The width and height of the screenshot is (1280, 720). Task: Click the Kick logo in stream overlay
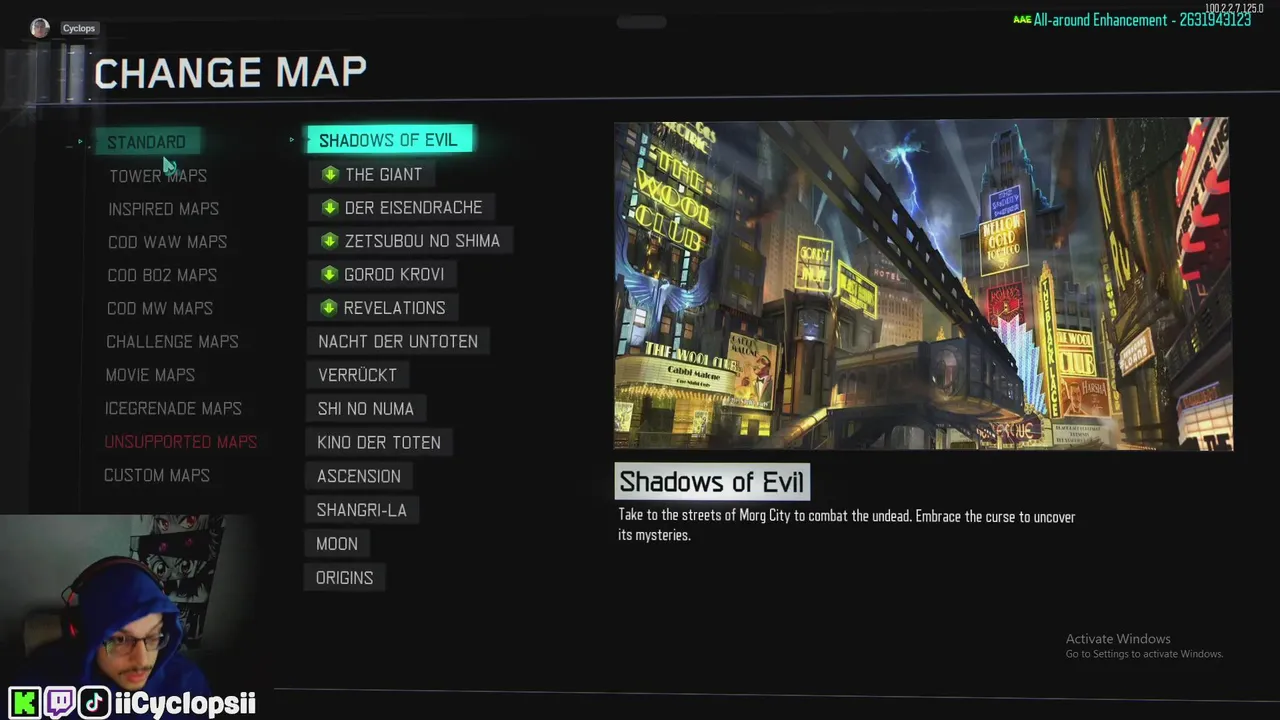23,702
